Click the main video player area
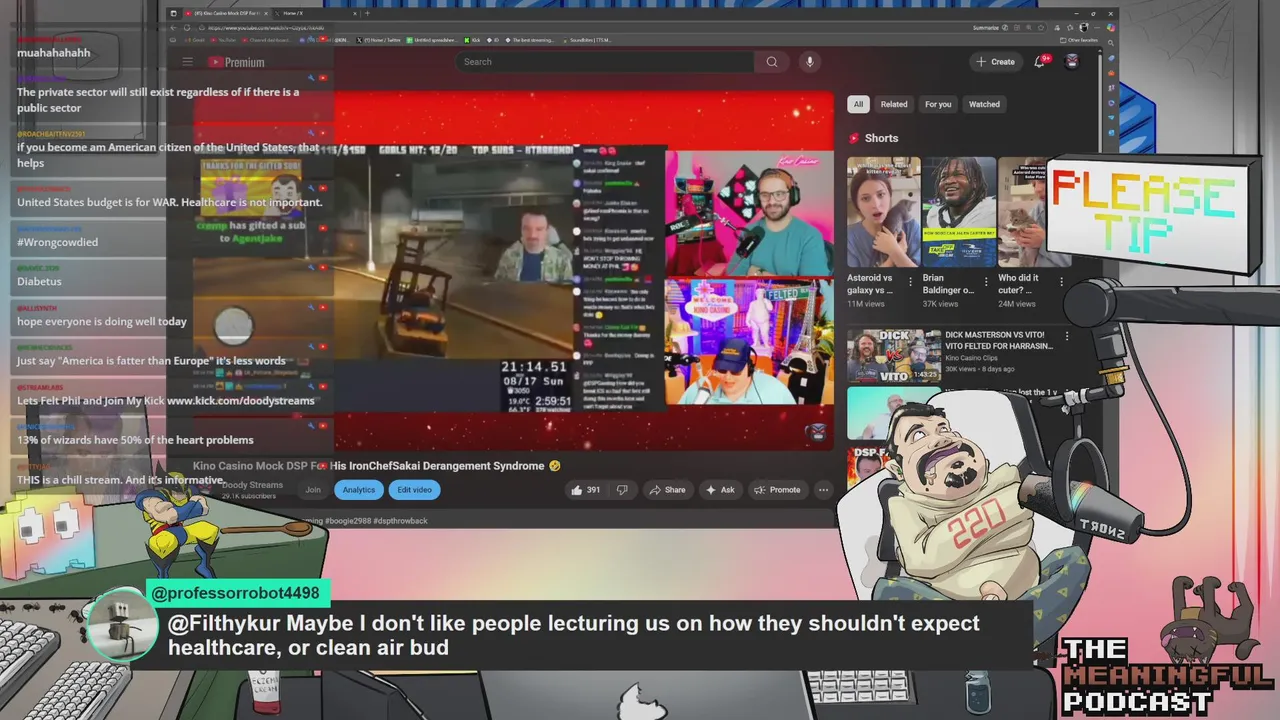Viewport: 1280px width, 720px height. click(x=513, y=270)
